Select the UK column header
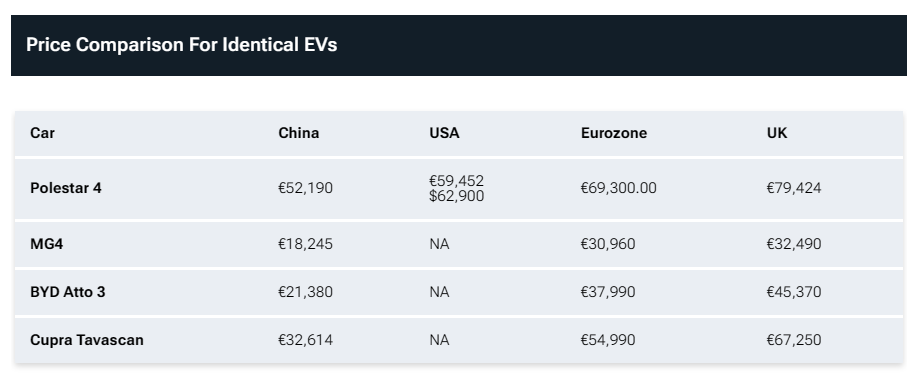This screenshot has width=916, height=379. pos(777,133)
